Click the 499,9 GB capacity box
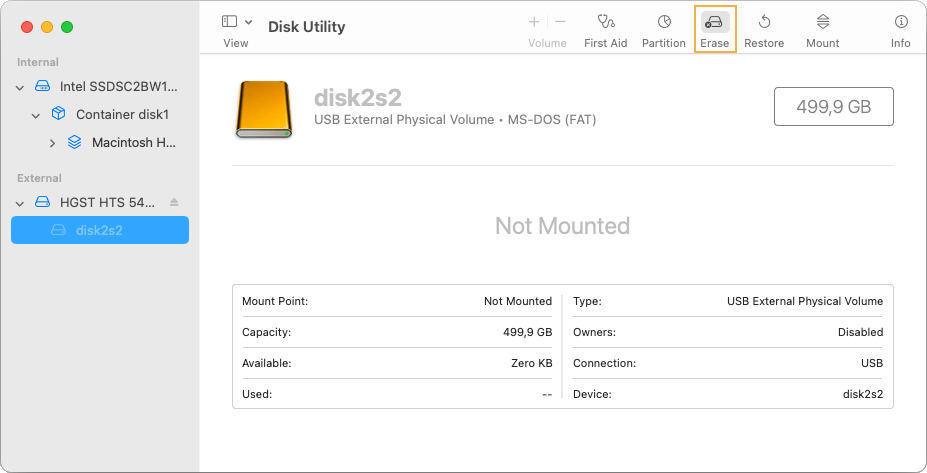The image size is (927, 473). pos(834,106)
